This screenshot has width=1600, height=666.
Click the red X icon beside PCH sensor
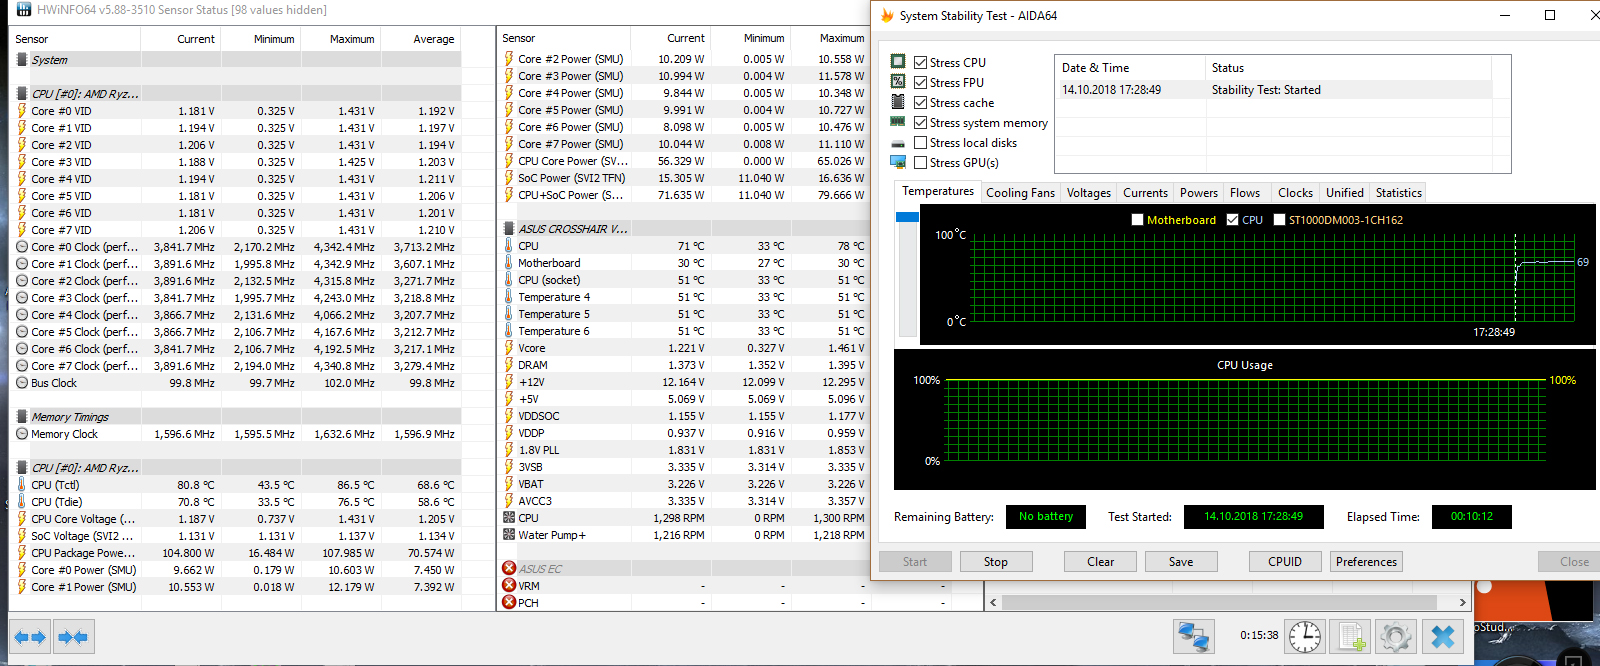coord(509,602)
